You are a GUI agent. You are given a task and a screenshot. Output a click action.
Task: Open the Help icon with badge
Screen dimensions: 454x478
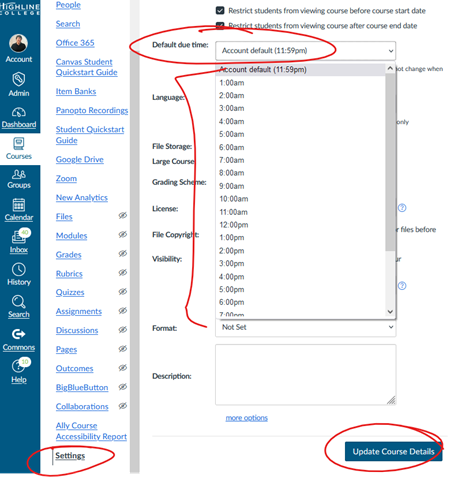(19, 366)
